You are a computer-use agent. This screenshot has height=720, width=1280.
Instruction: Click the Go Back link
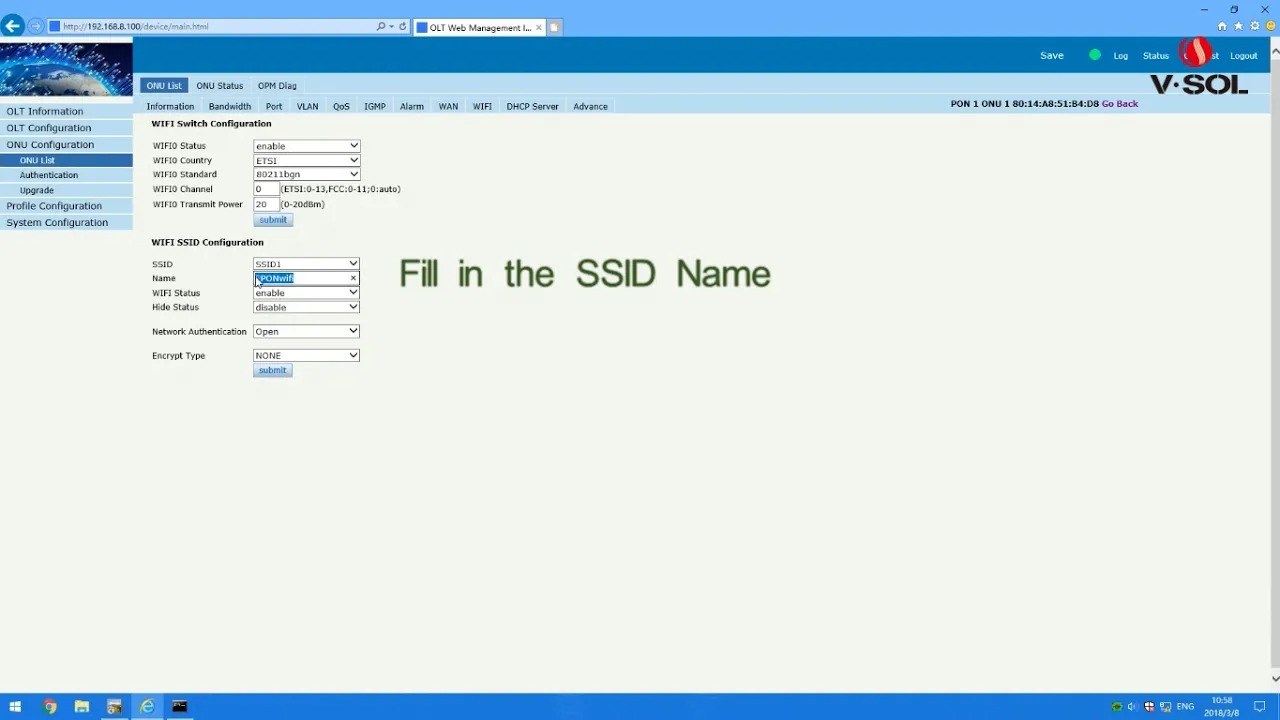point(1119,104)
